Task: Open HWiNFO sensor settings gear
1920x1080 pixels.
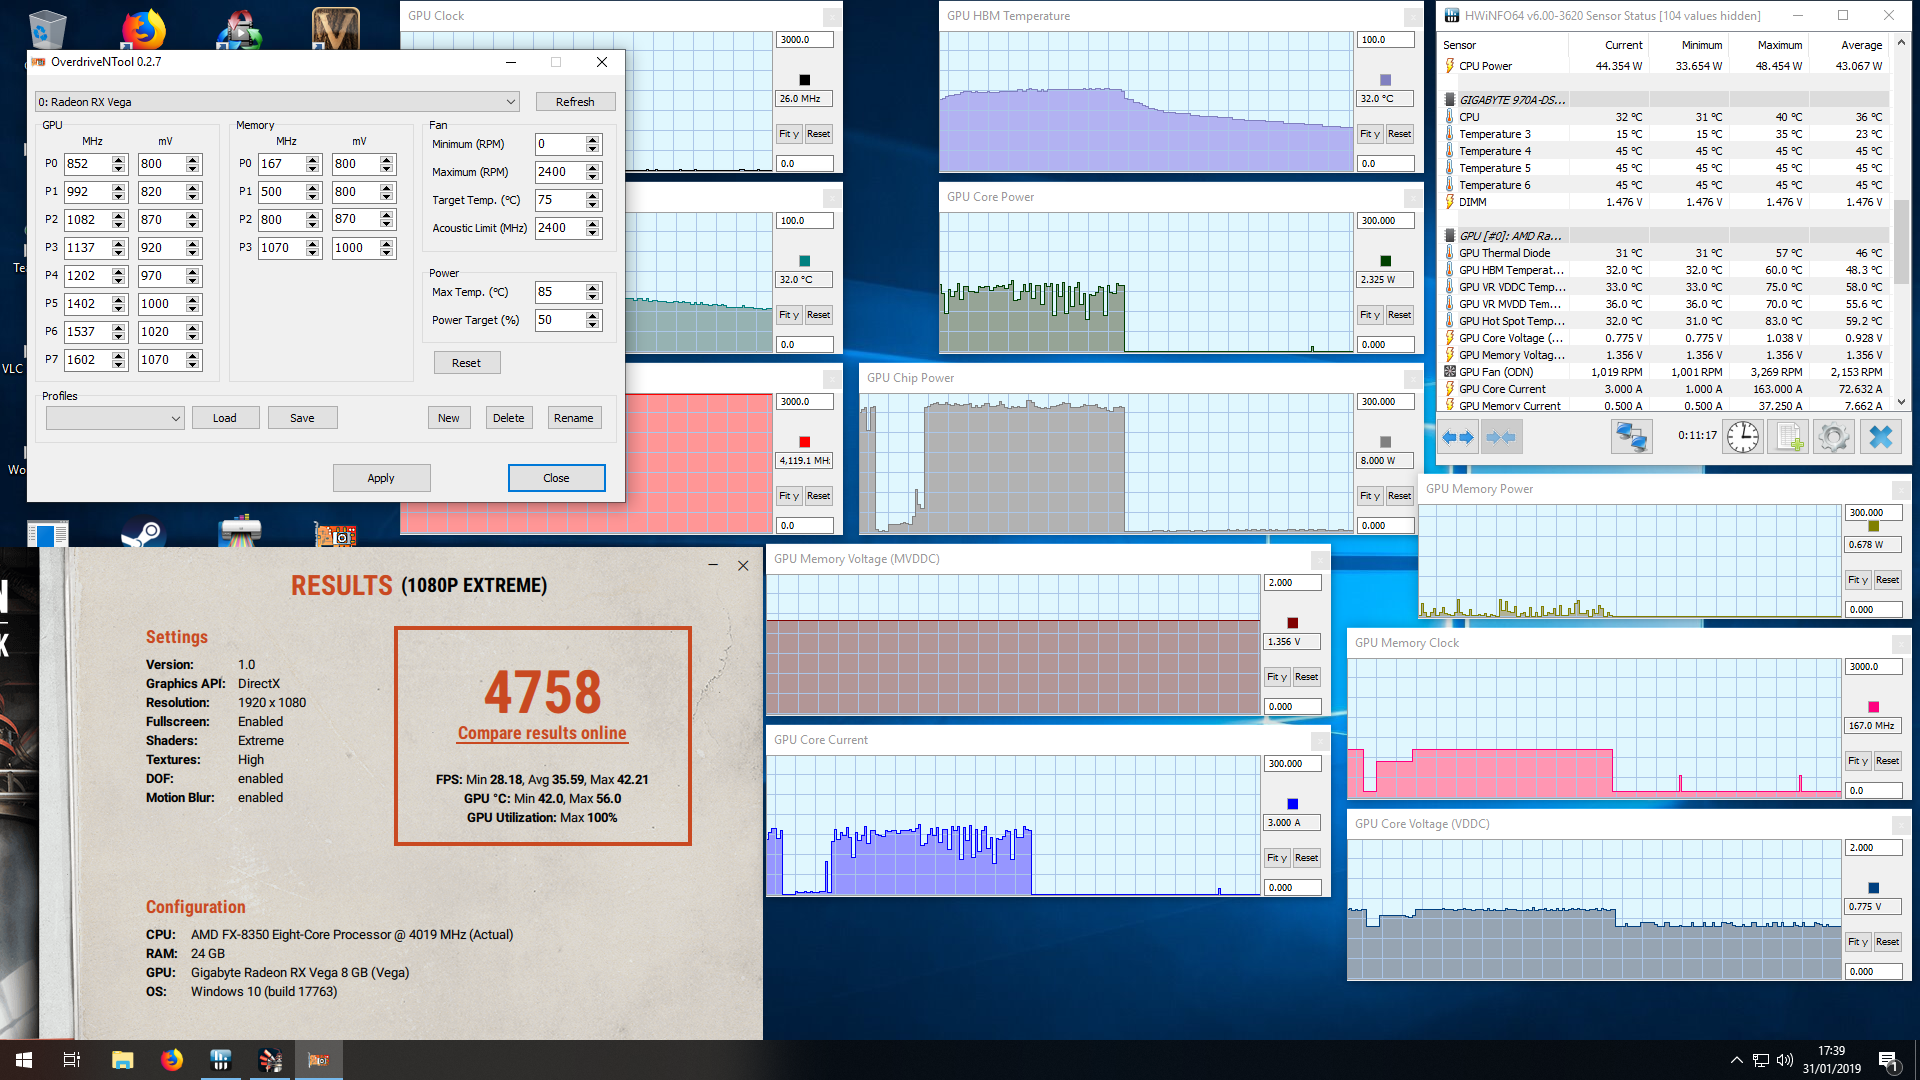Action: tap(1834, 437)
